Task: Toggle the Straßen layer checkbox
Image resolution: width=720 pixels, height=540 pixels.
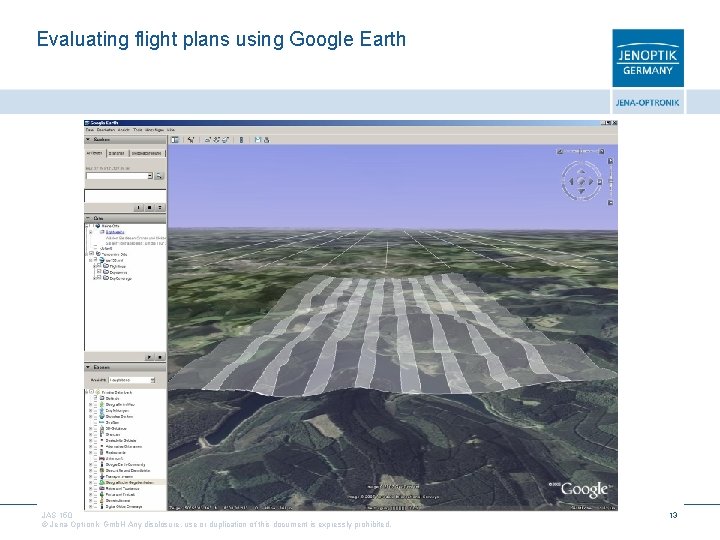Action: 96,422
